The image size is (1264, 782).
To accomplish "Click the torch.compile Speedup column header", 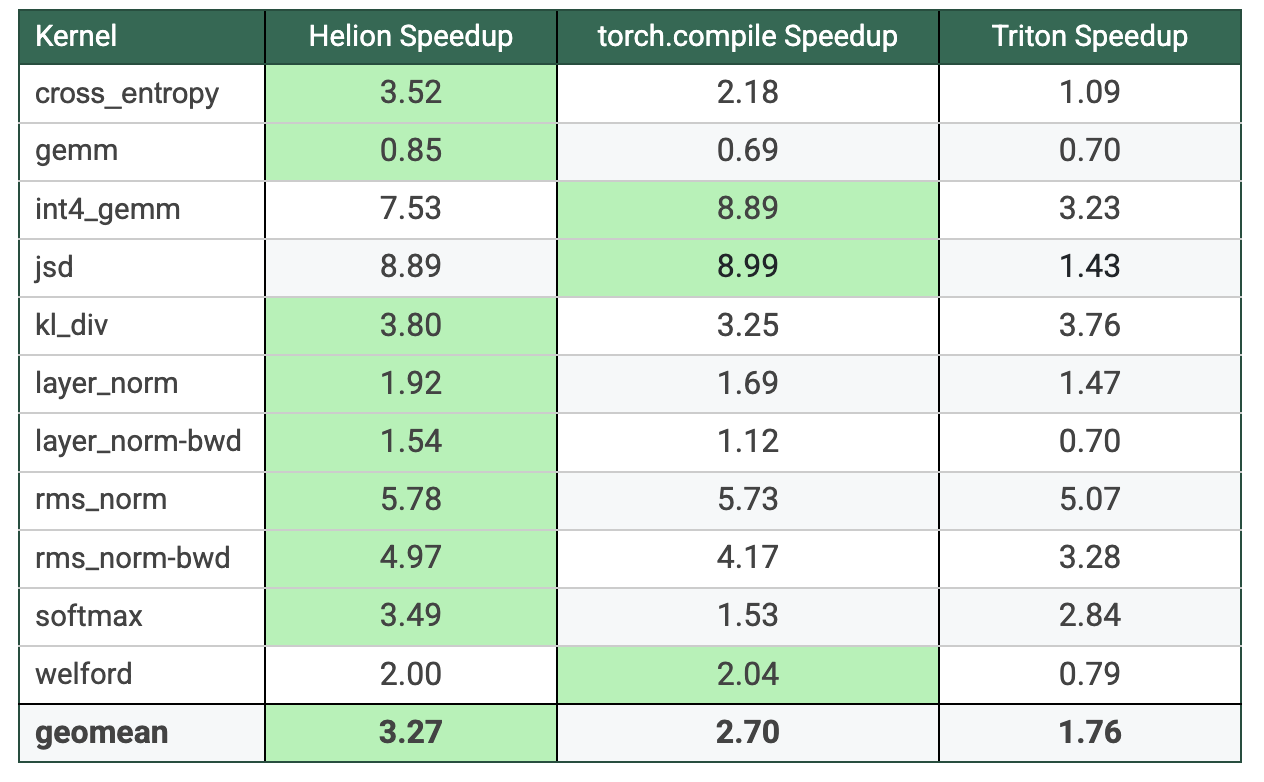I will tap(747, 37).
